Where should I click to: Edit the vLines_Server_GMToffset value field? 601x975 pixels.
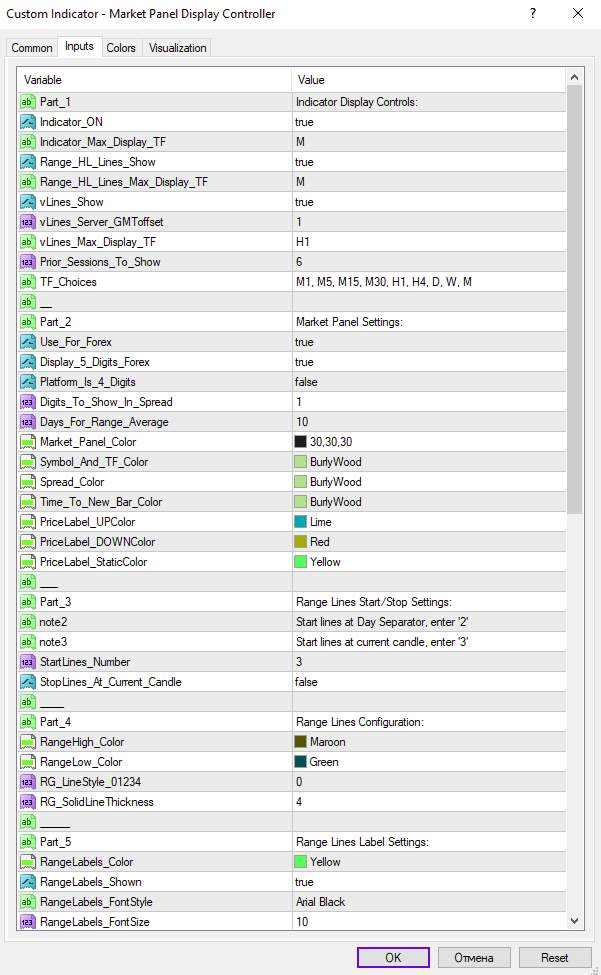pyautogui.click(x=429, y=222)
